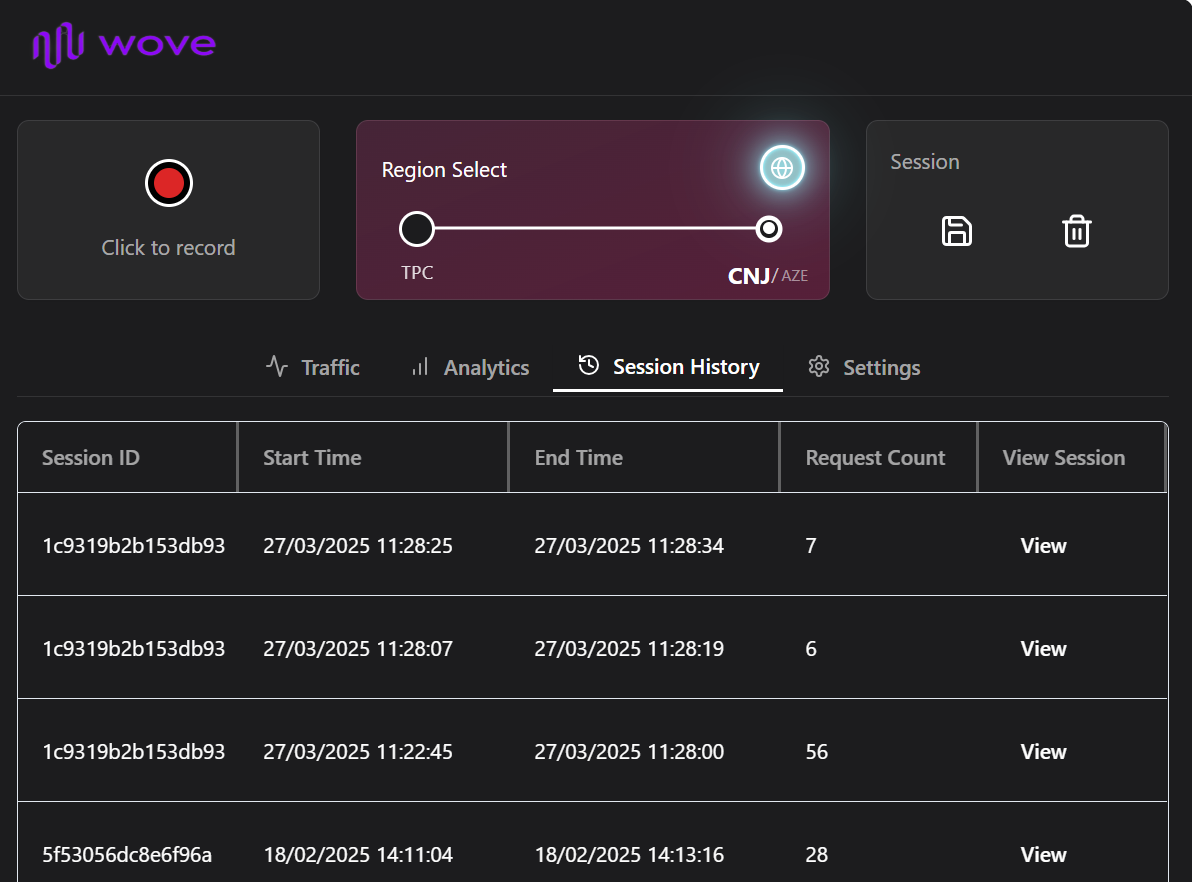View the session started at 11:28:25

[x=1043, y=546]
